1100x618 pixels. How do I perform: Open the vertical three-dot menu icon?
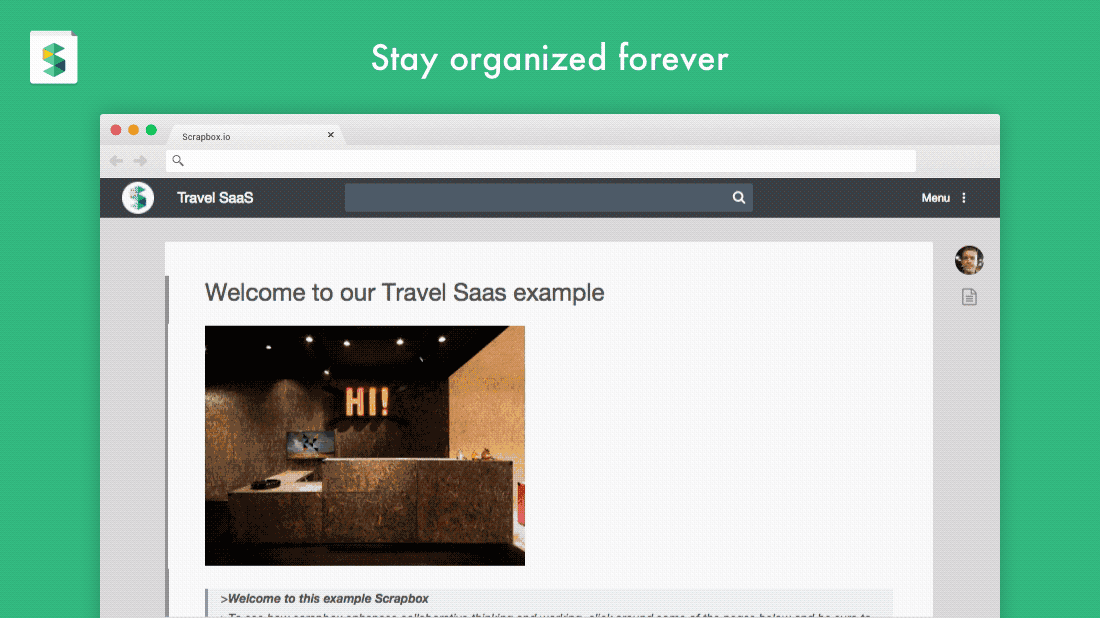click(964, 198)
